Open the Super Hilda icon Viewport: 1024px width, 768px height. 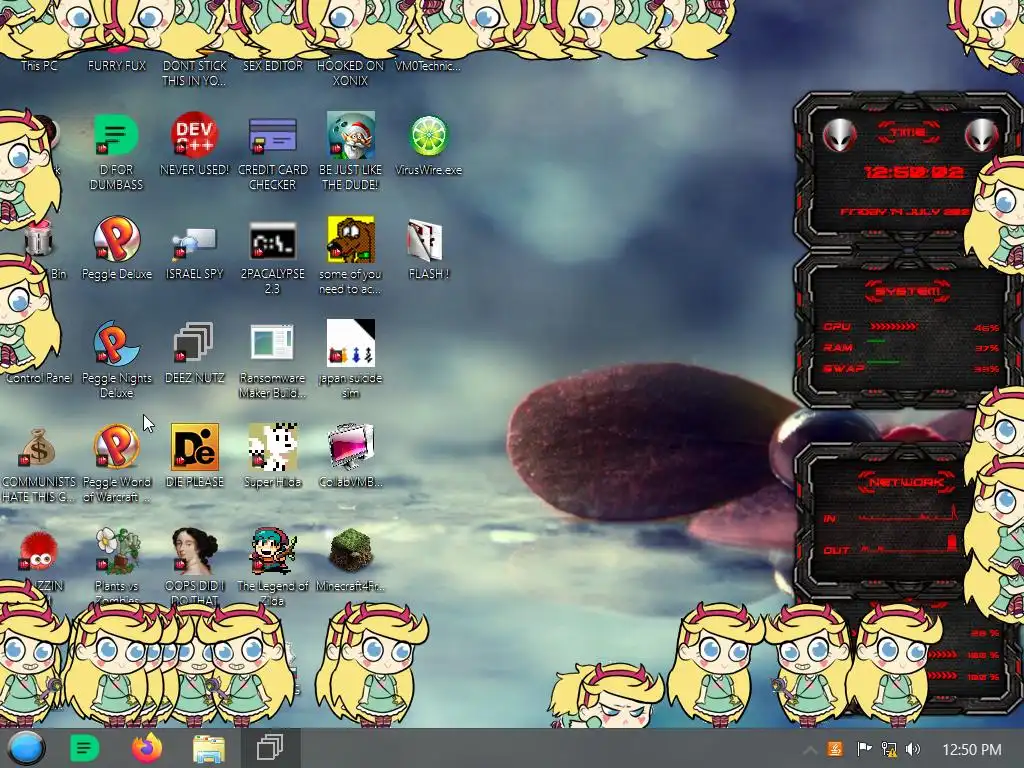tap(272, 447)
